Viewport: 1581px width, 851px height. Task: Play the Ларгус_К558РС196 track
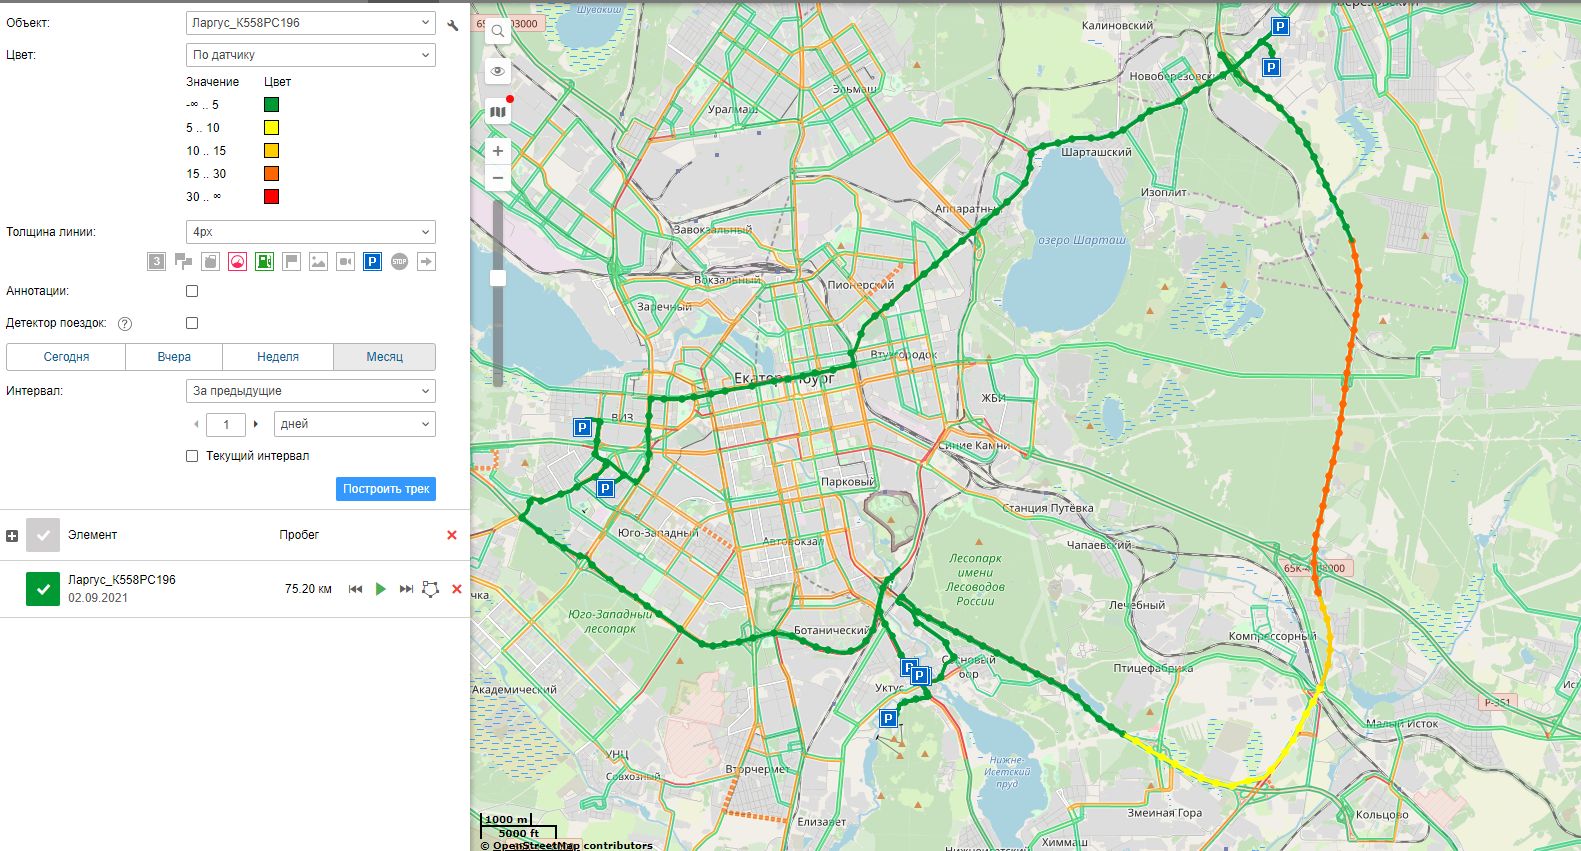pyautogui.click(x=380, y=589)
